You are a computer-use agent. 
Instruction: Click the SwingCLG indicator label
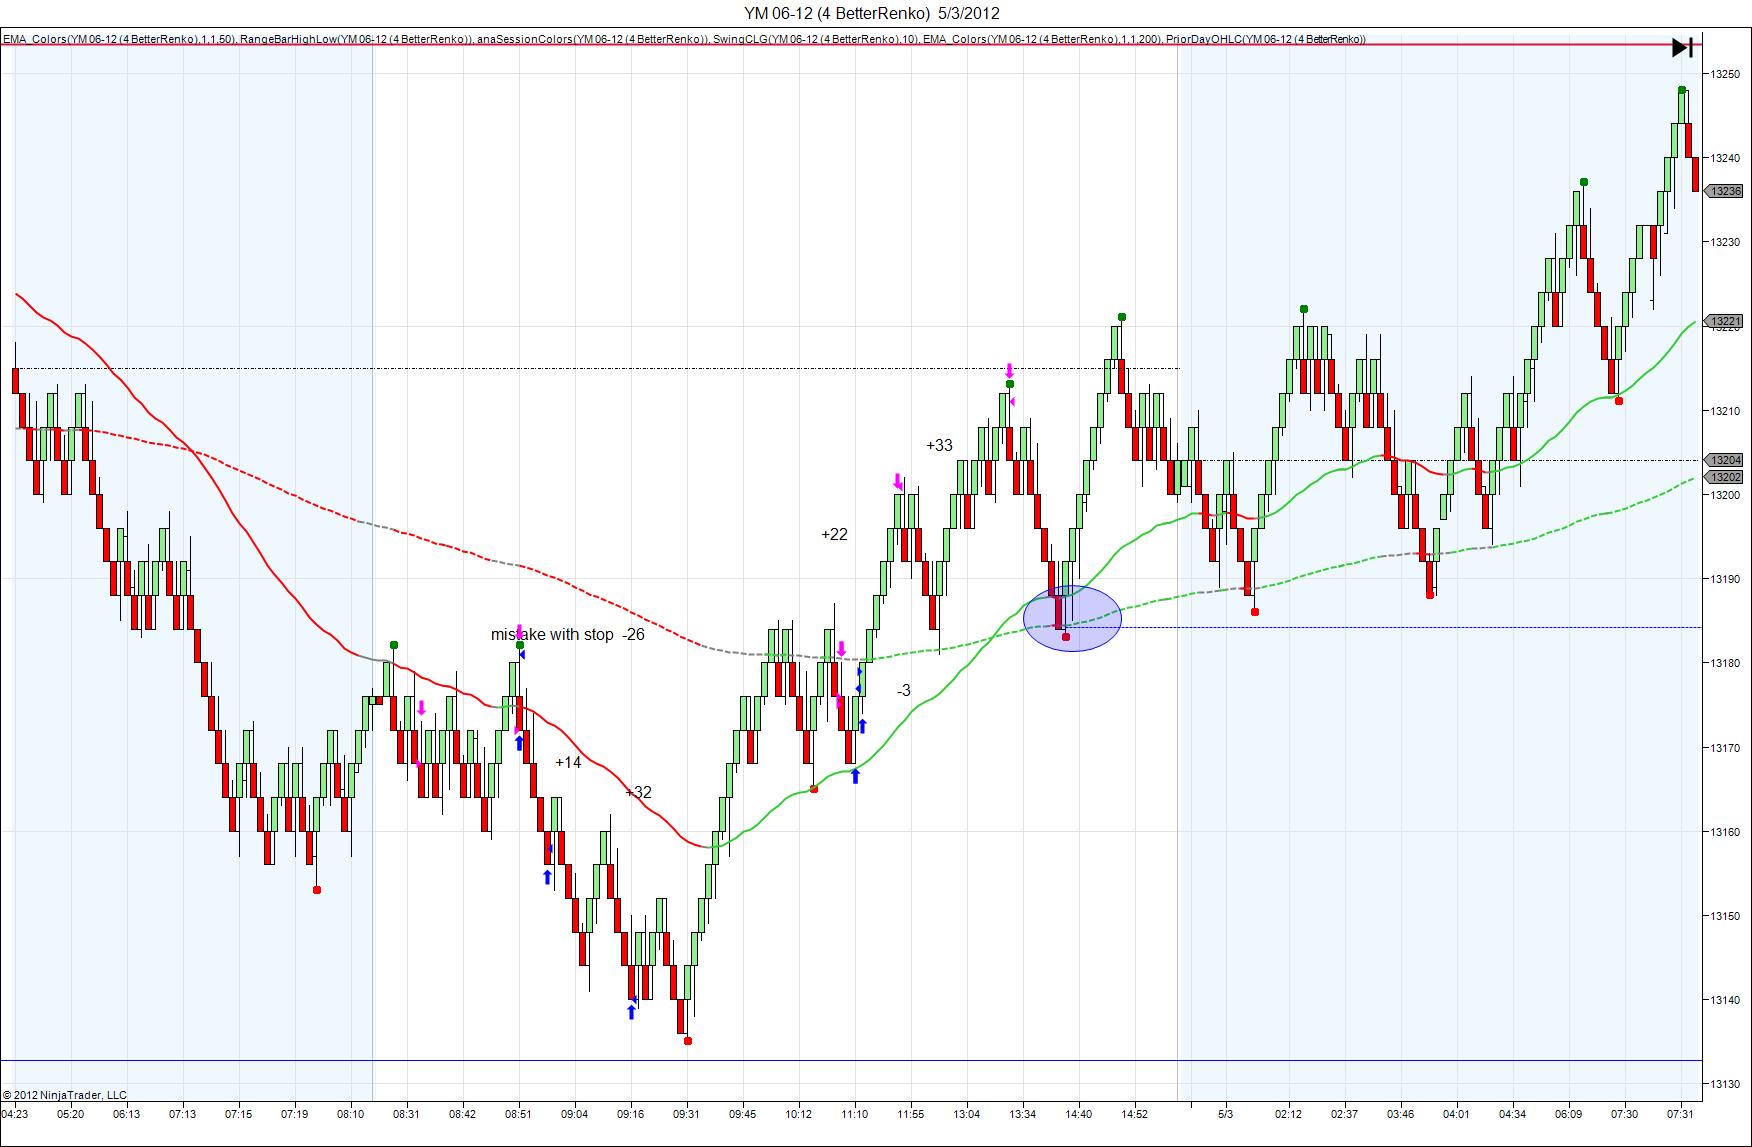coord(816,39)
